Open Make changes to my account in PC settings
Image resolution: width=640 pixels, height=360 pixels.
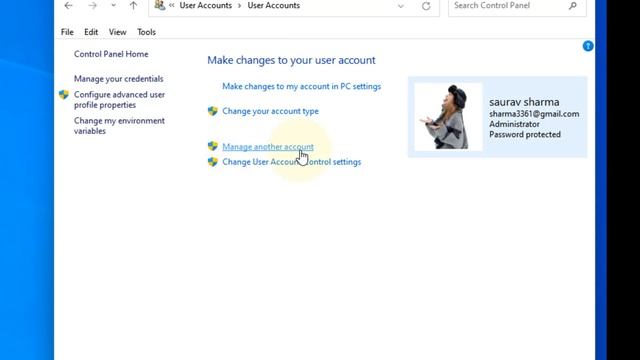coord(302,87)
